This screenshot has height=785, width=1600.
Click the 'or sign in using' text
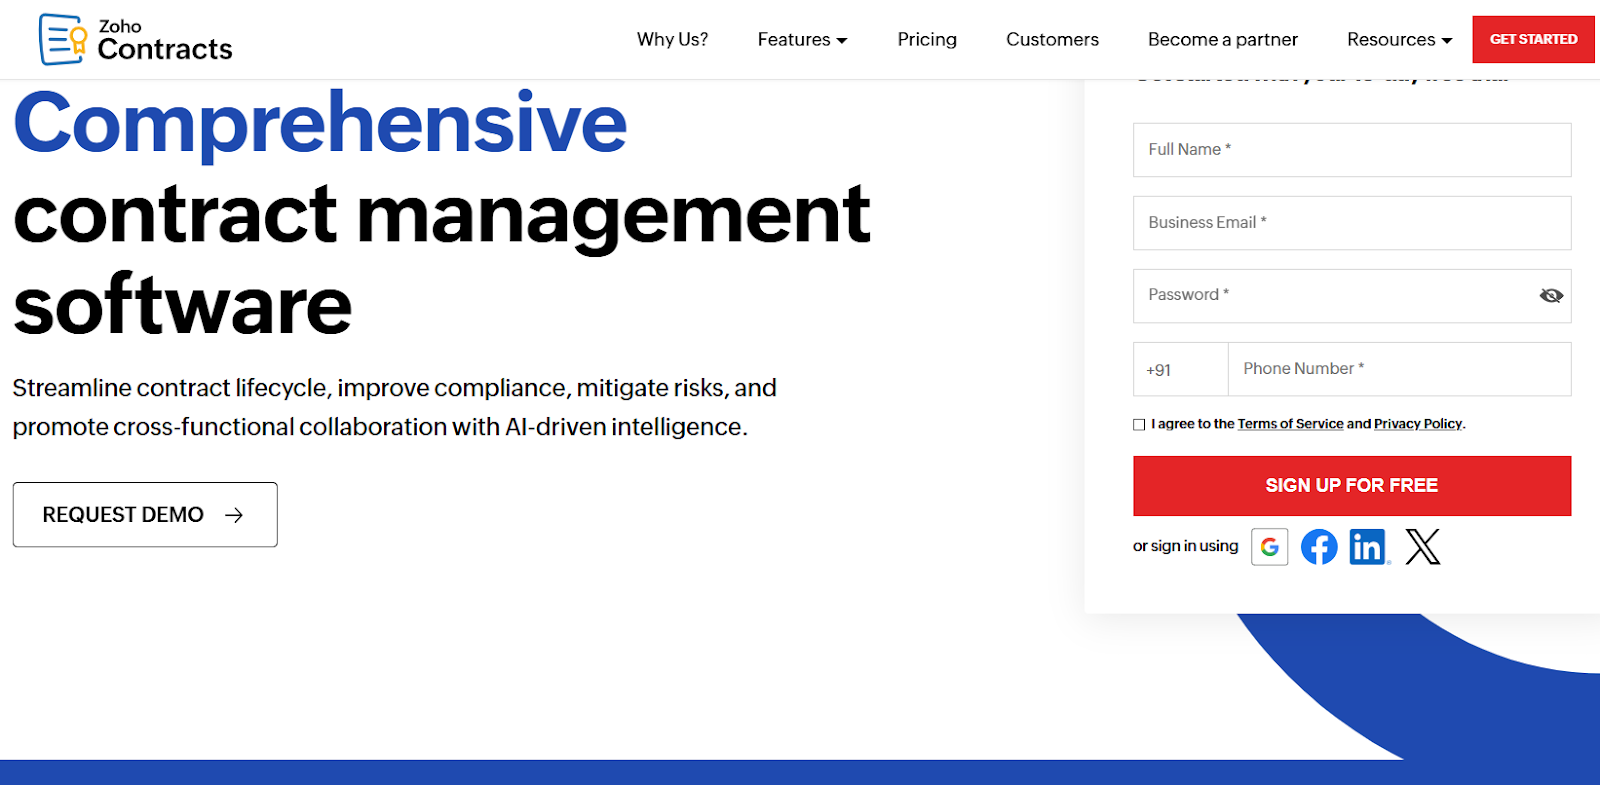point(1185,546)
